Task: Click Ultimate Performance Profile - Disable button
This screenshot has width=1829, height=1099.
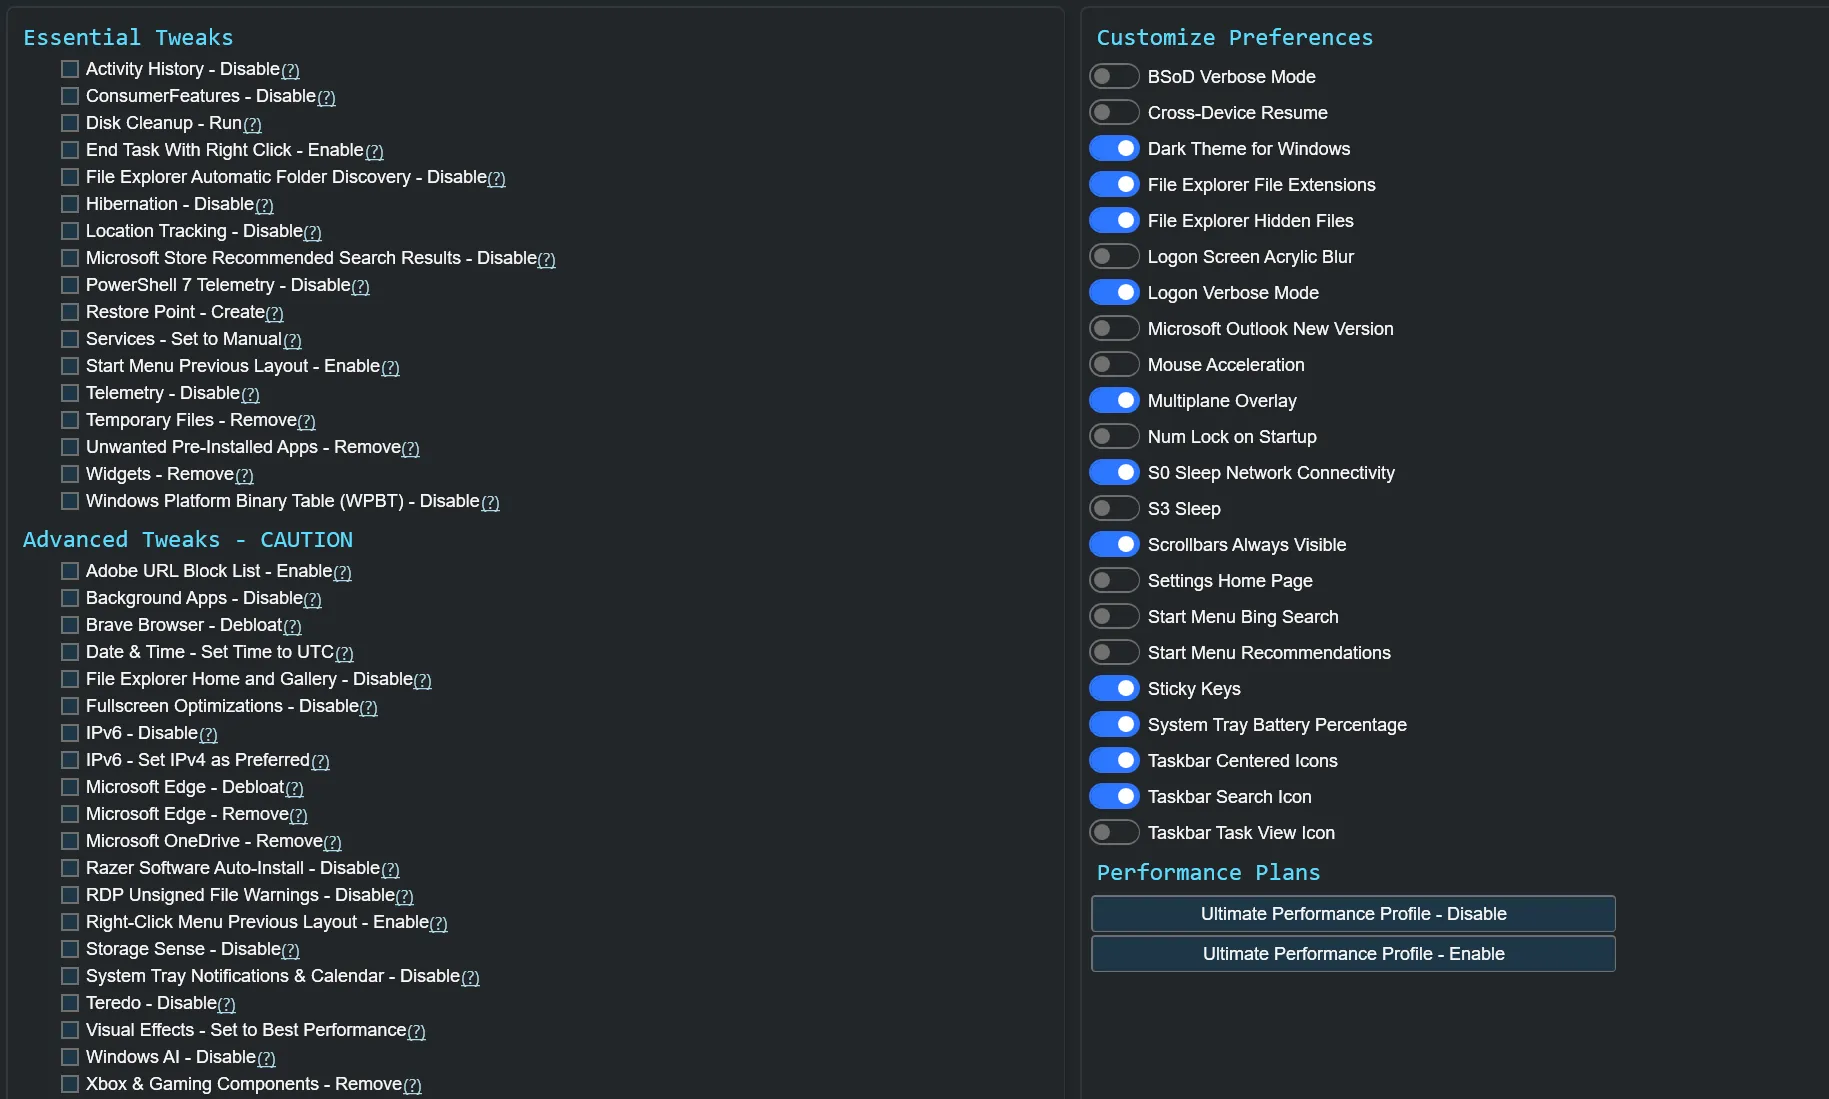Action: [1353, 914]
